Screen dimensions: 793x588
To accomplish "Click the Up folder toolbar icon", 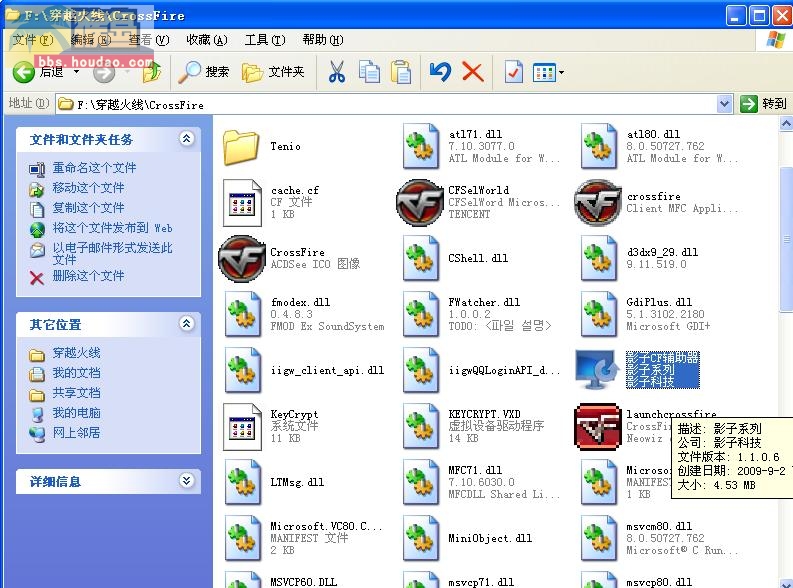I will pyautogui.click(x=151, y=72).
